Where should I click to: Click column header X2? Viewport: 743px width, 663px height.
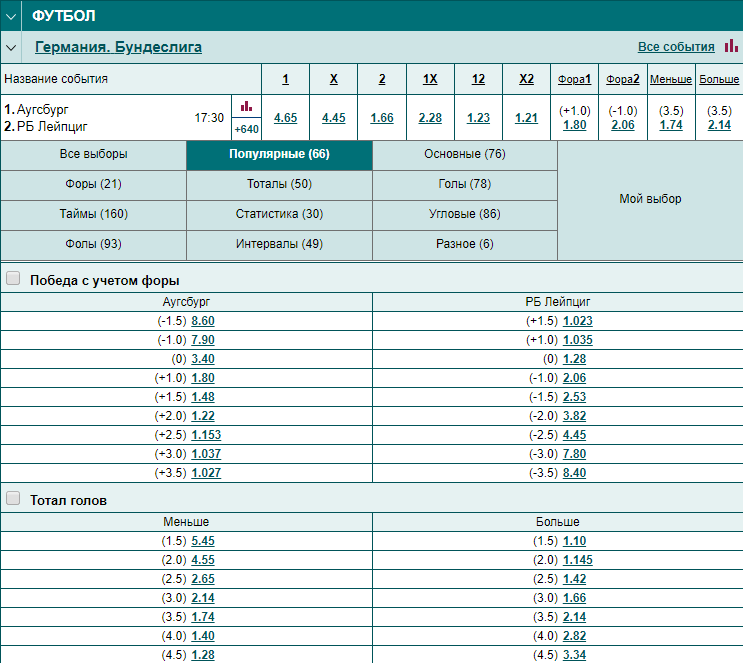pos(526,79)
